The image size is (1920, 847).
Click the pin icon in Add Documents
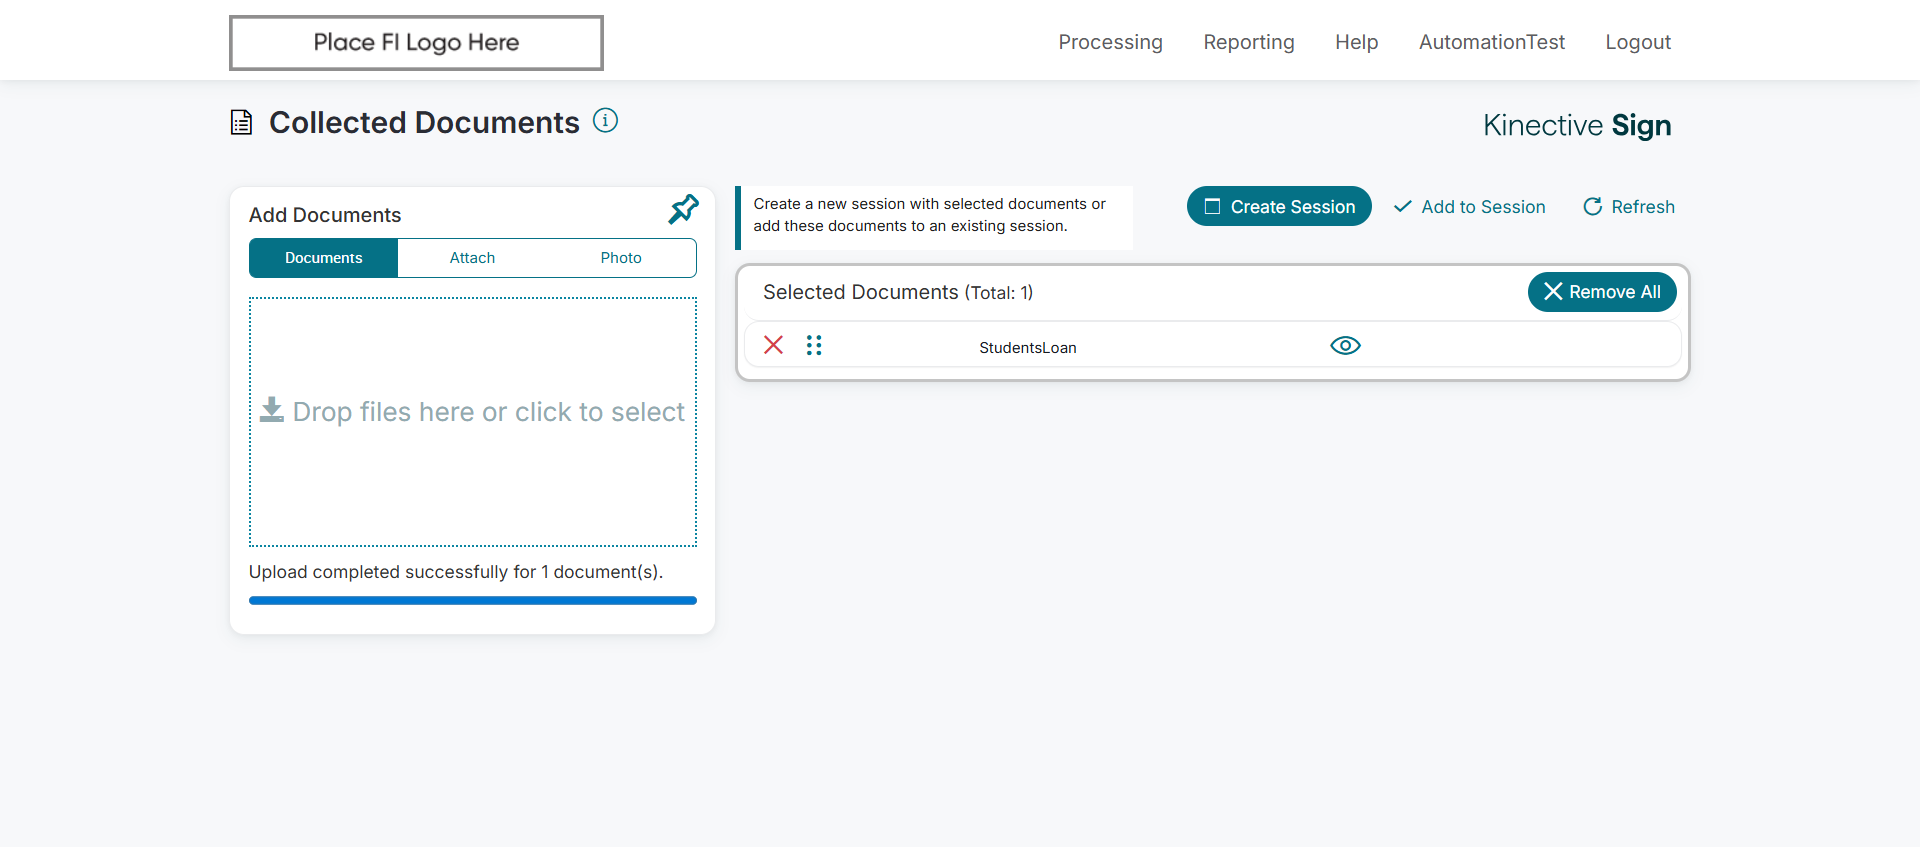click(684, 209)
